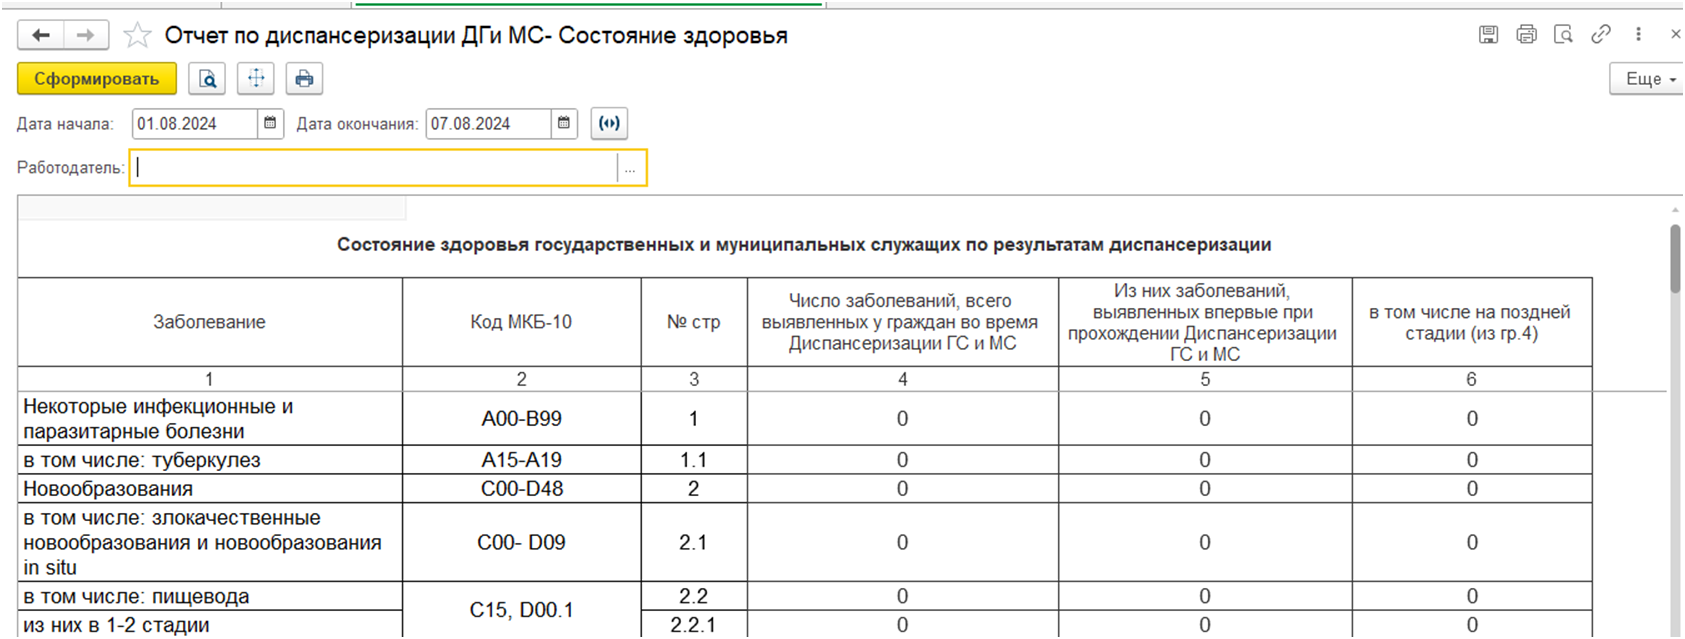Save the report with diskette icon

(x=1489, y=35)
